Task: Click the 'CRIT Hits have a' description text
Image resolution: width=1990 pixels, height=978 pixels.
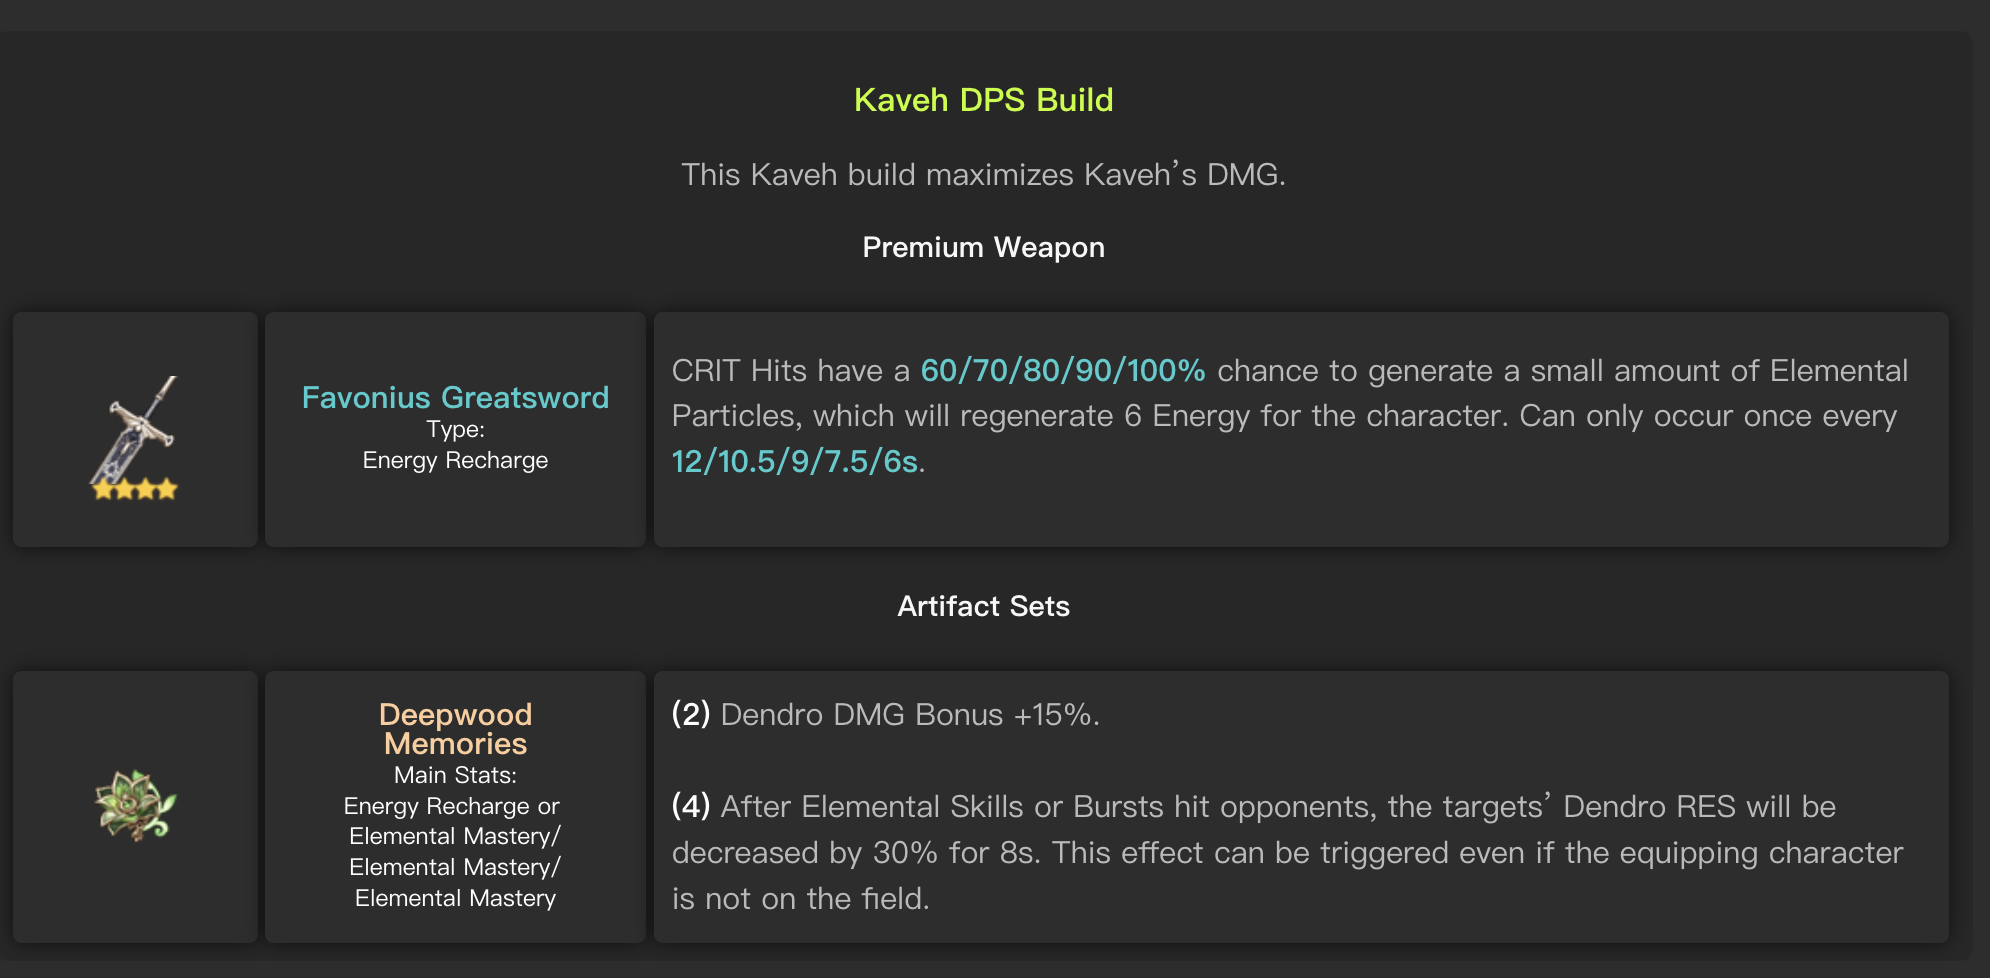Action: point(790,371)
